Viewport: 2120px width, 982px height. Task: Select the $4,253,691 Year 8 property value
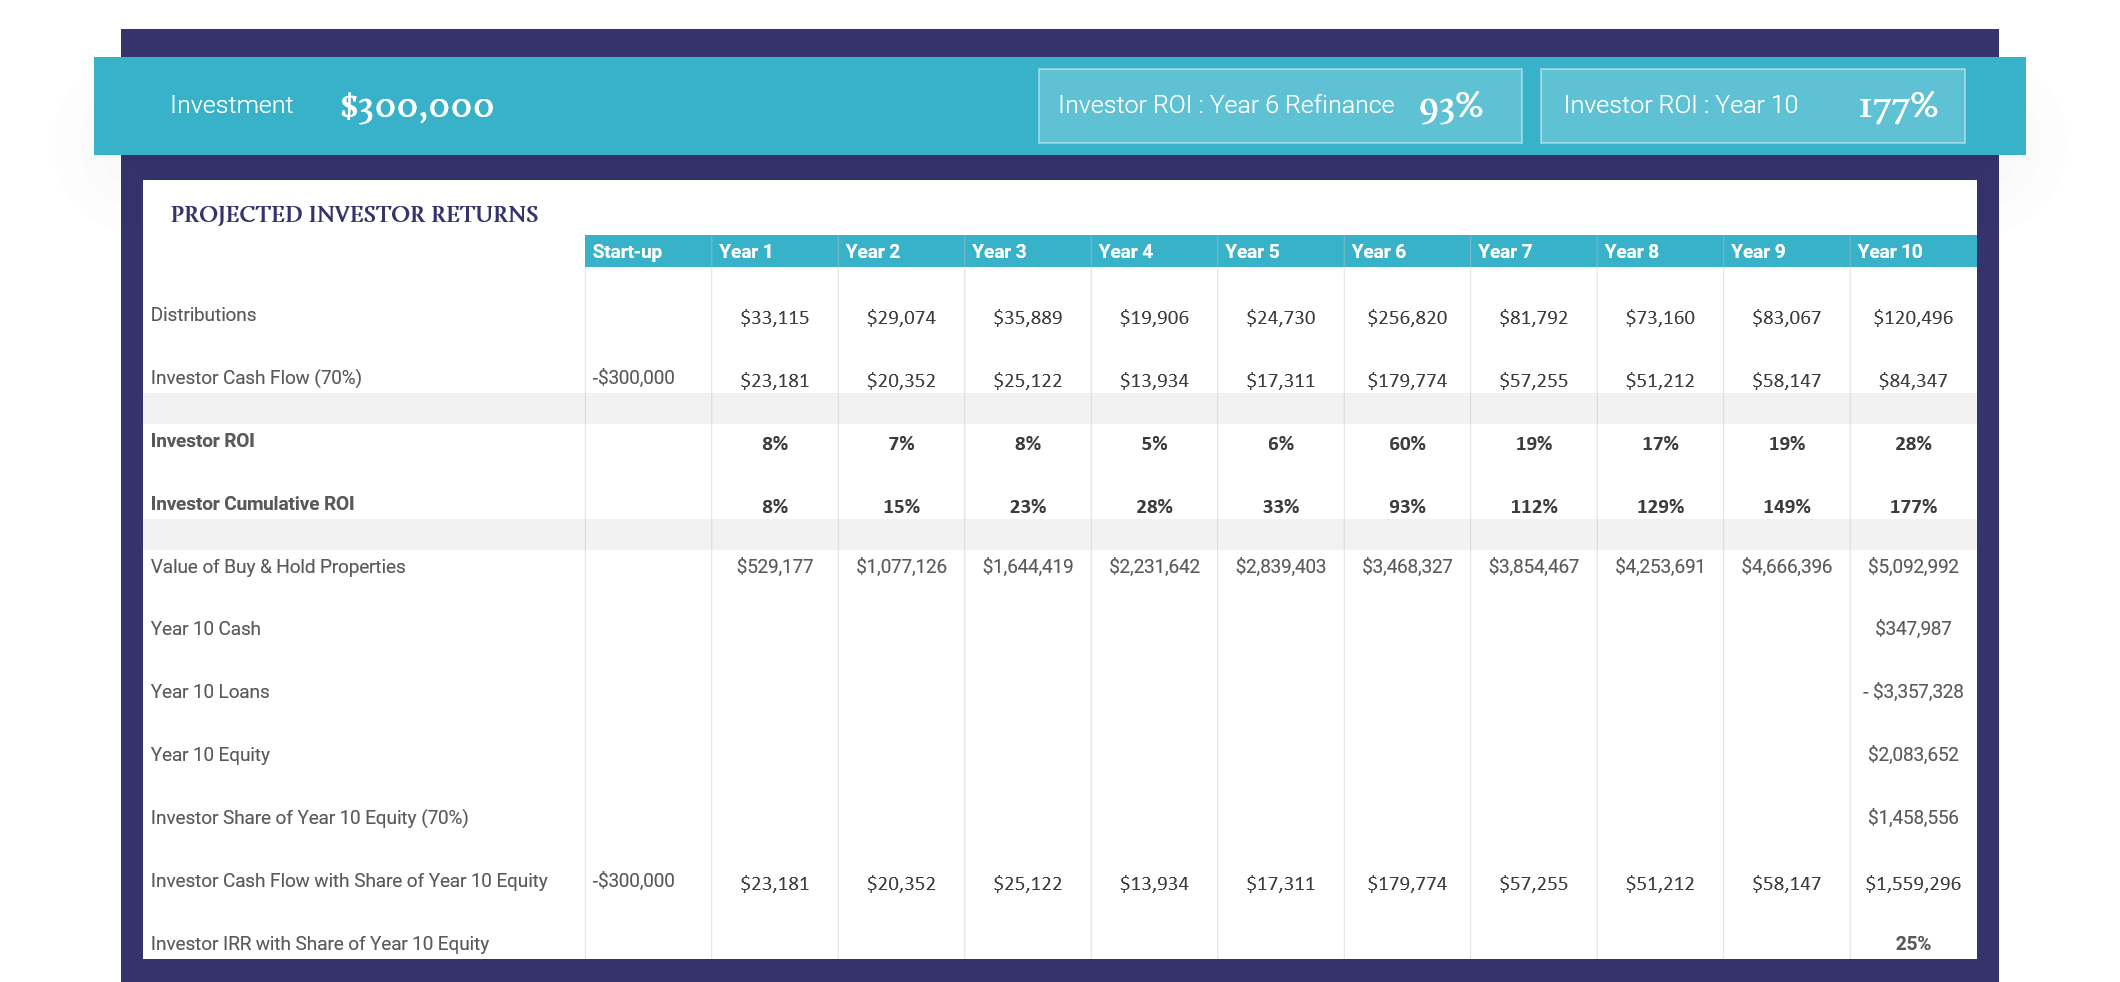point(1660,567)
